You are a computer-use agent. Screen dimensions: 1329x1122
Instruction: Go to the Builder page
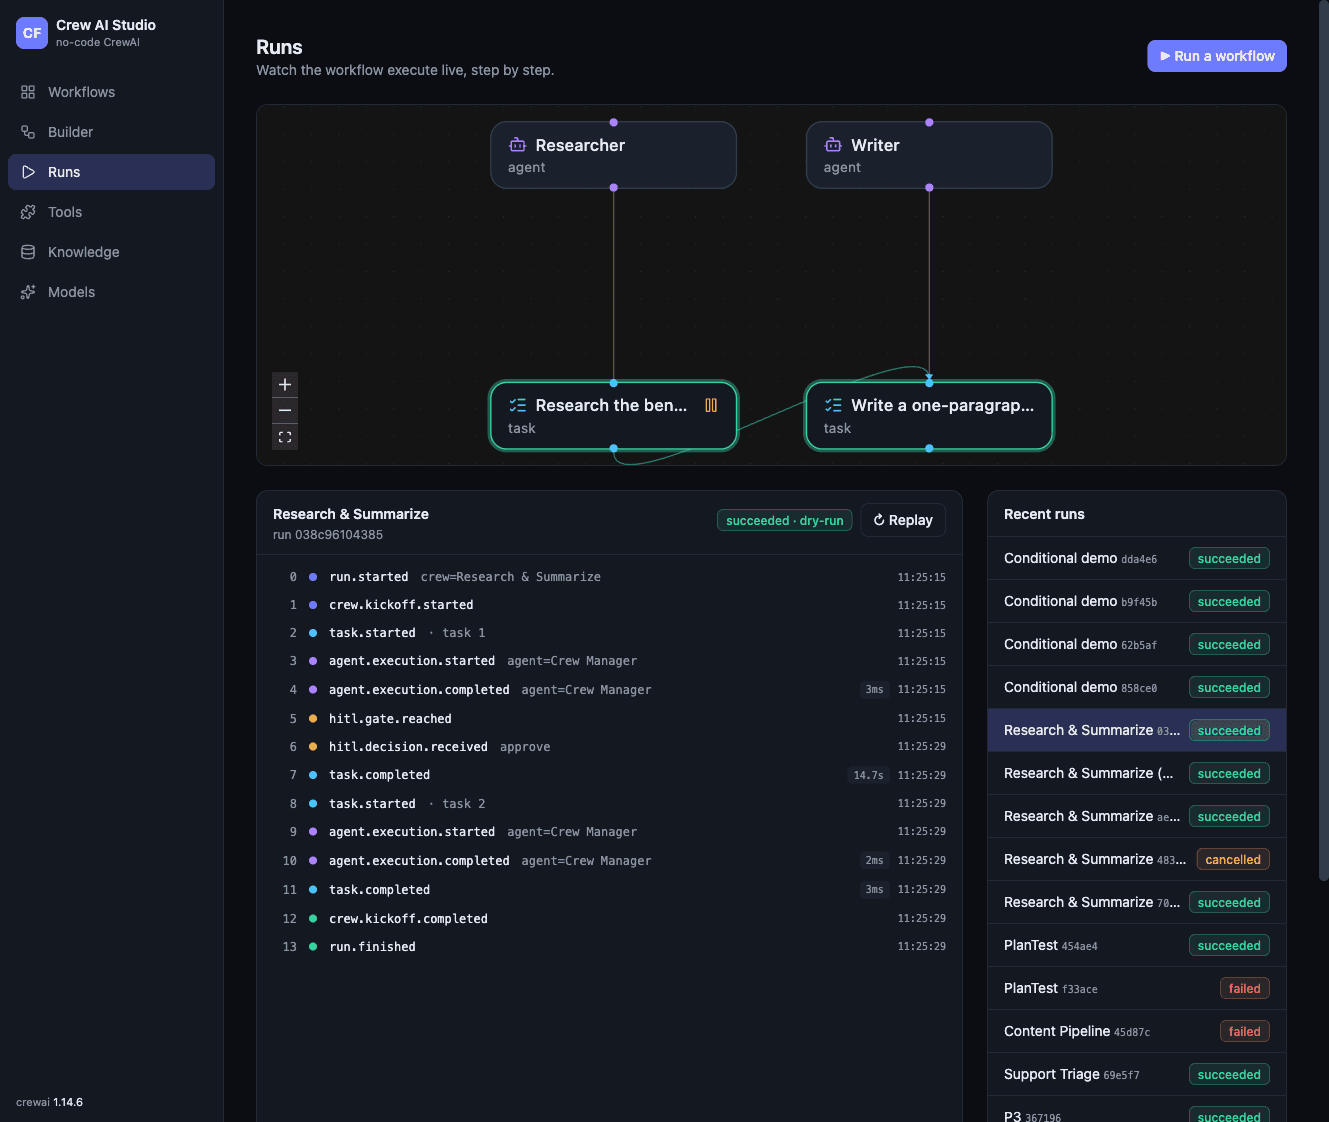tap(111, 132)
